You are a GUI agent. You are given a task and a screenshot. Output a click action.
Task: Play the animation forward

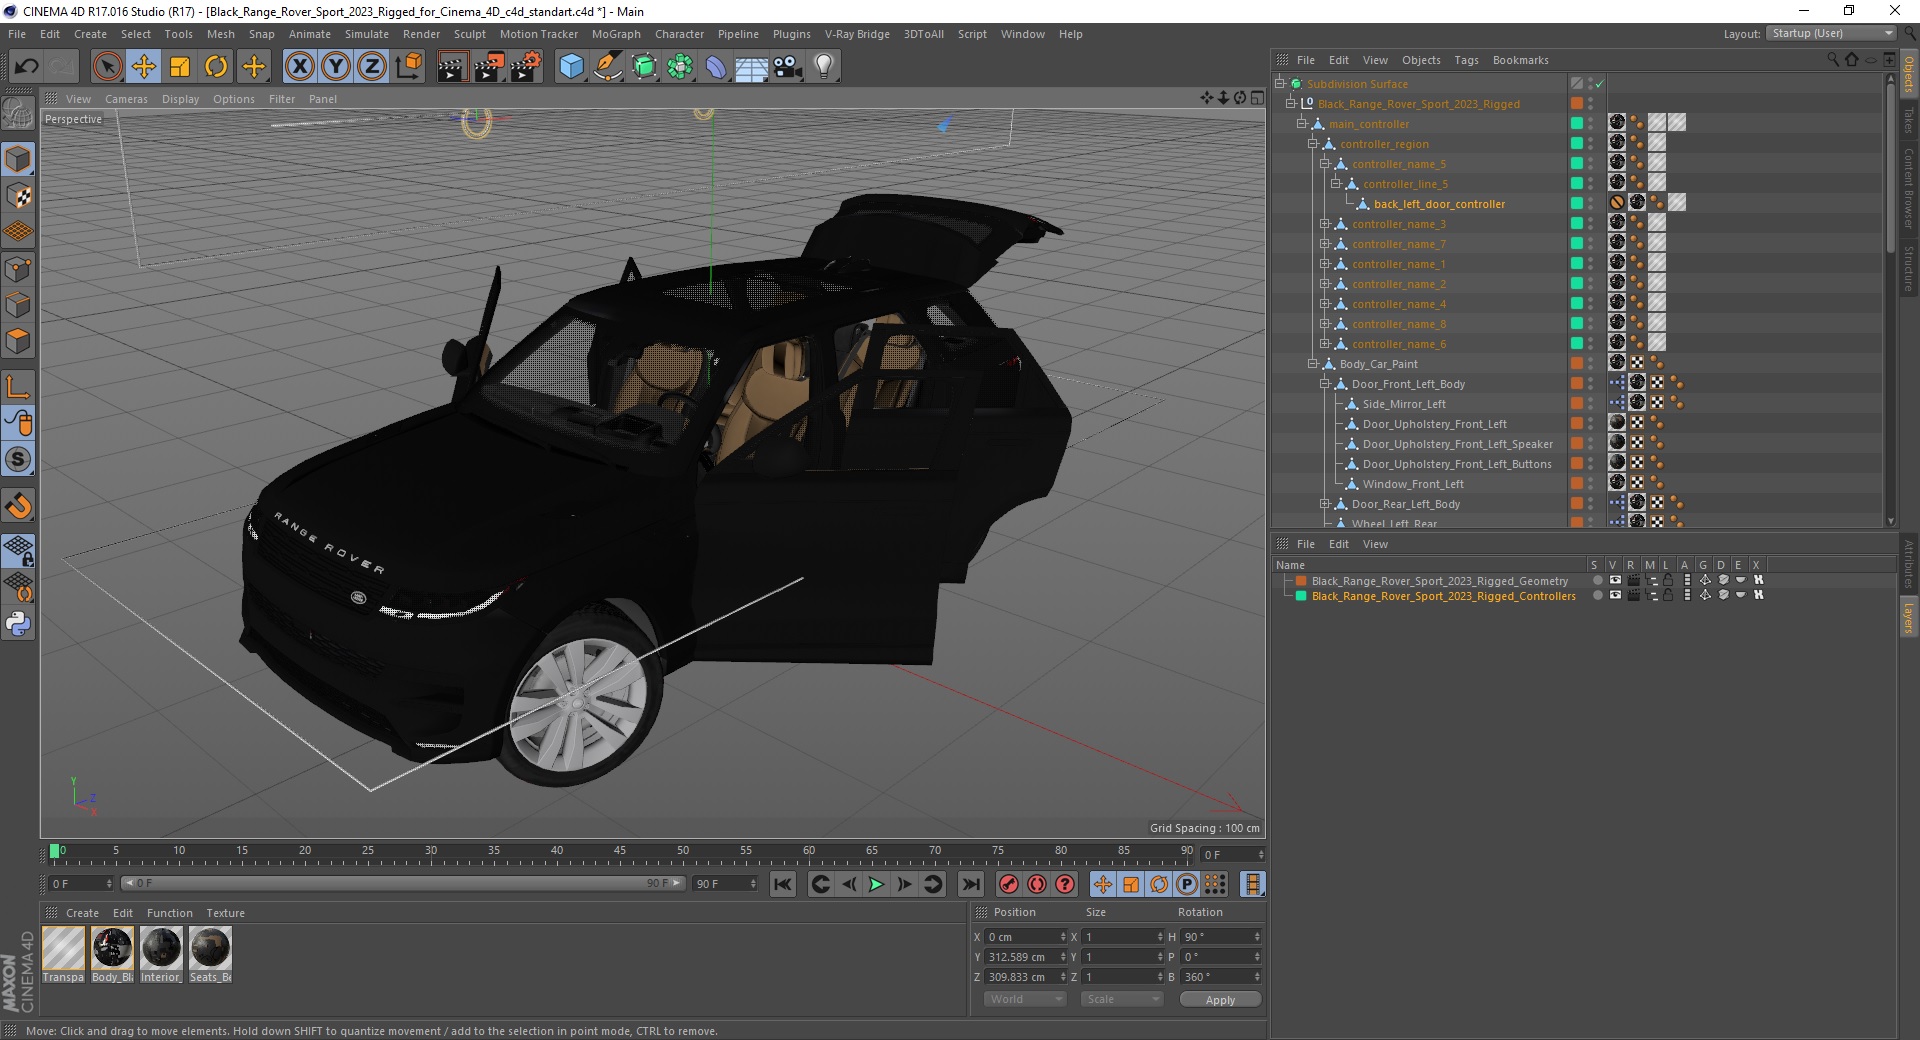[876, 884]
